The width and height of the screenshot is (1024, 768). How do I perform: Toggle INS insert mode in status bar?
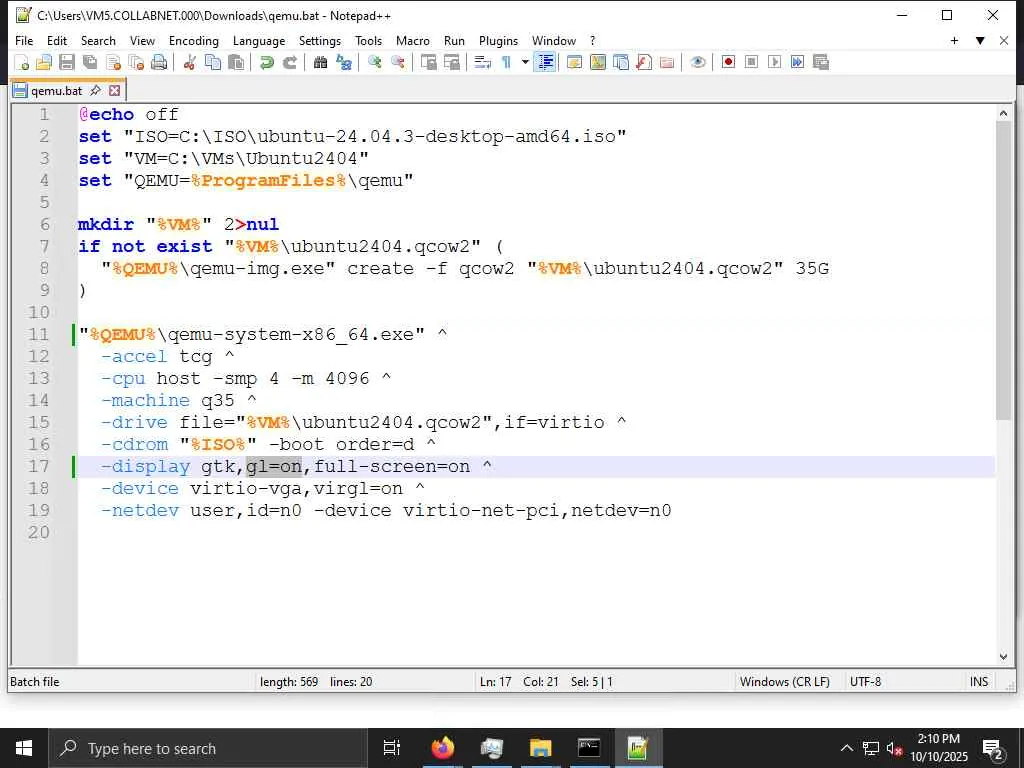coord(978,682)
